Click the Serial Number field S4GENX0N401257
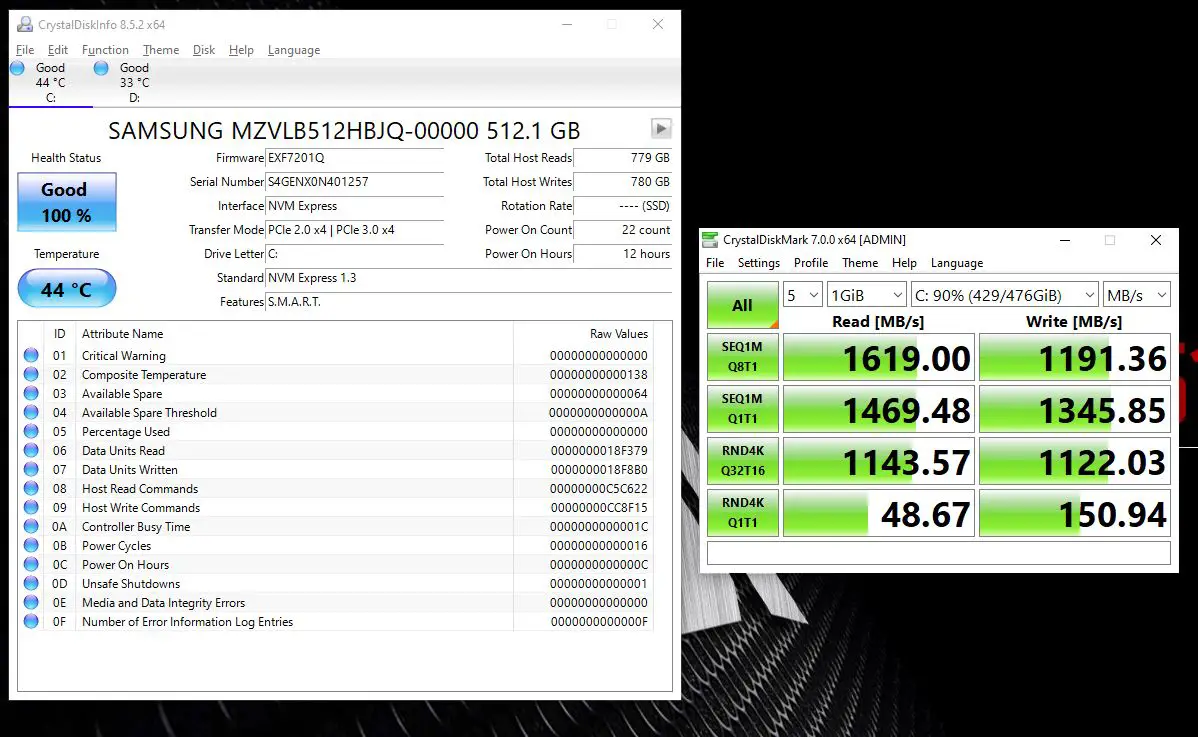Screen dimensions: 1198x737 coord(355,182)
